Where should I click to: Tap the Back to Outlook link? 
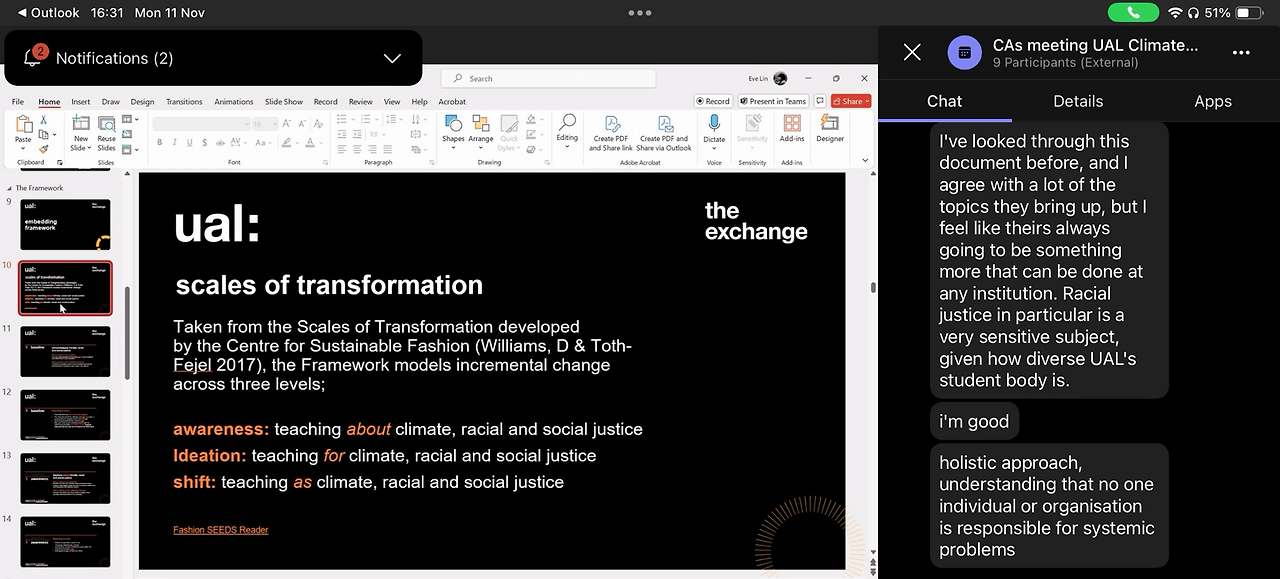tap(48, 13)
